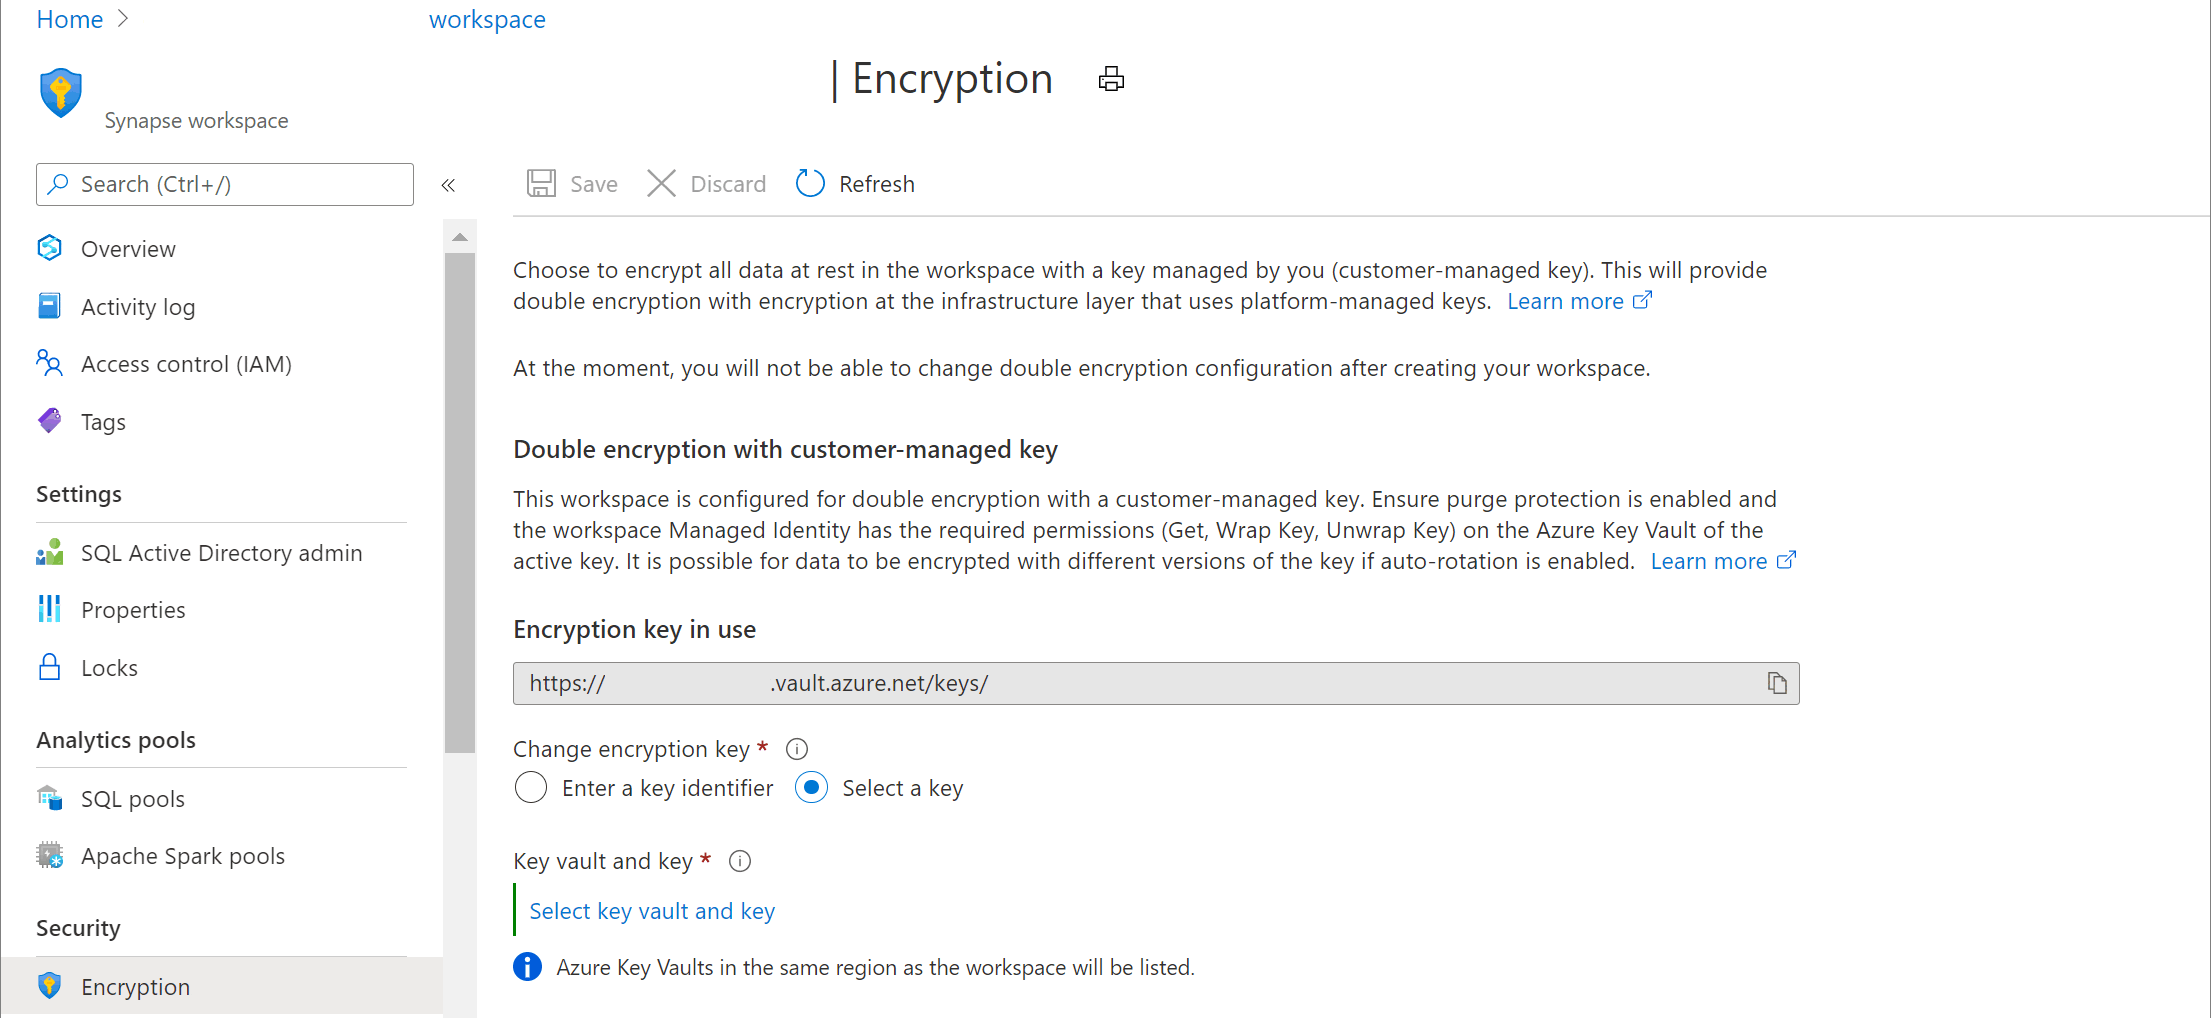Select the Encryption menu entry
Image resolution: width=2211 pixels, height=1018 pixels.
pos(135,986)
